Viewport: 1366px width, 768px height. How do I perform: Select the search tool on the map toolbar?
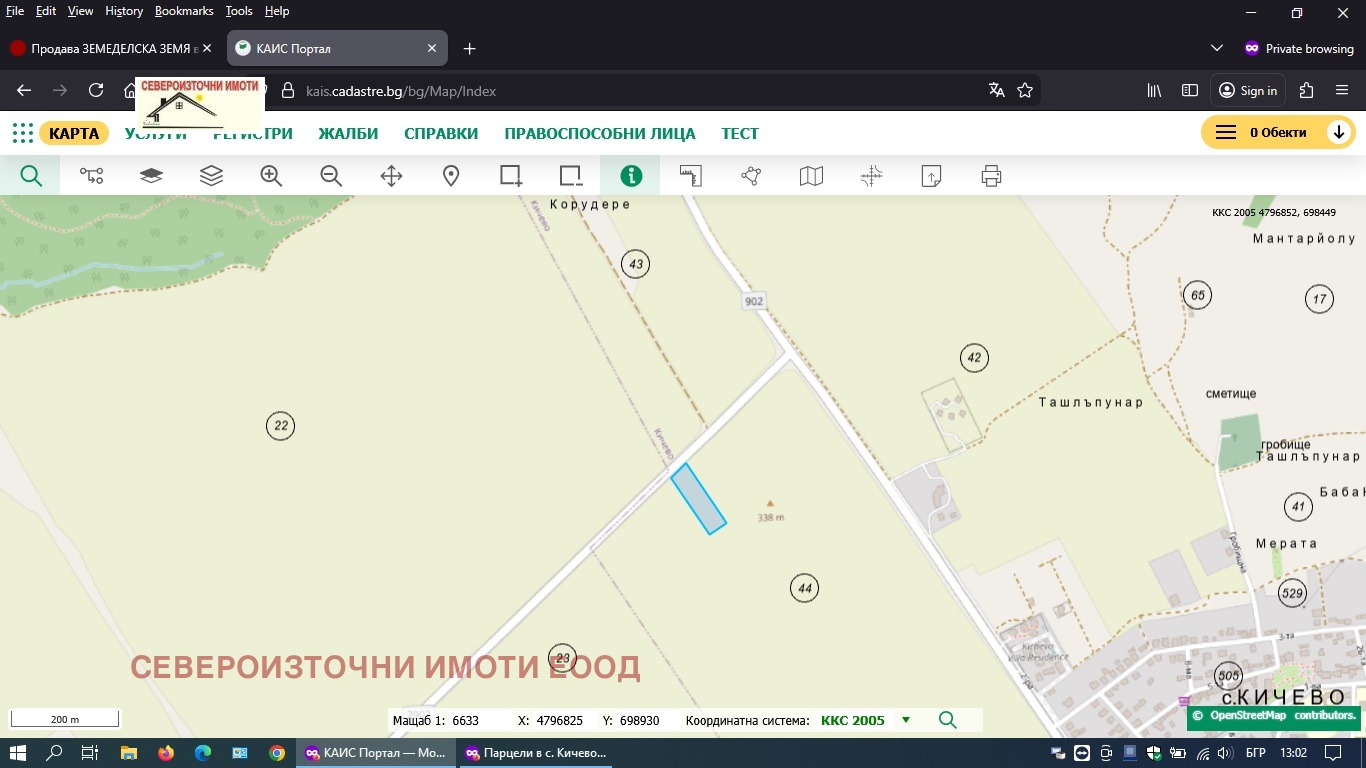31,175
